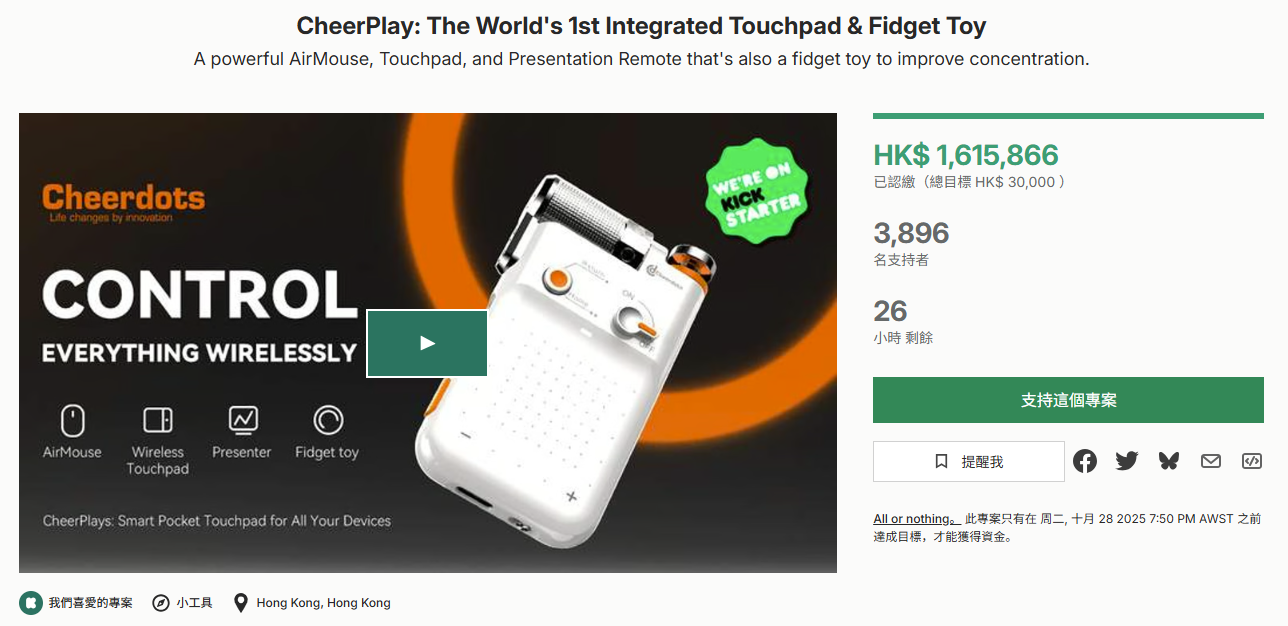Image resolution: width=1288 pixels, height=626 pixels.
Task: Share via the Bluesky butterfly icon
Action: [x=1169, y=461]
